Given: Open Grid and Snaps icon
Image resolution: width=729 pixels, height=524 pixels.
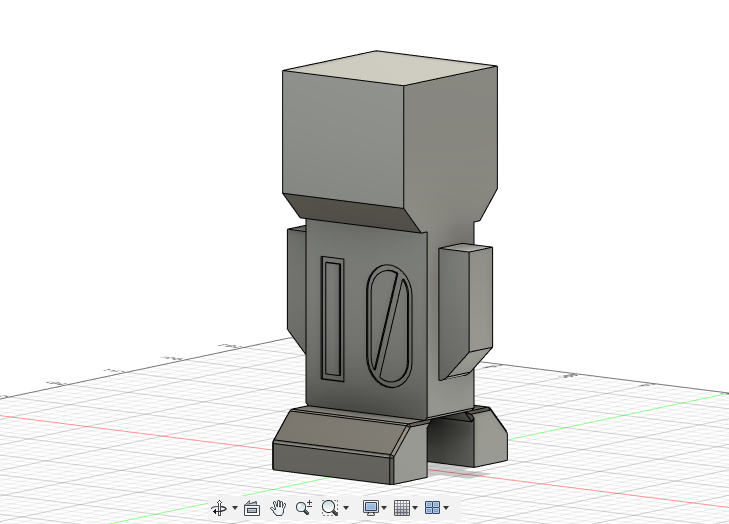Looking at the screenshot, I should (402, 508).
